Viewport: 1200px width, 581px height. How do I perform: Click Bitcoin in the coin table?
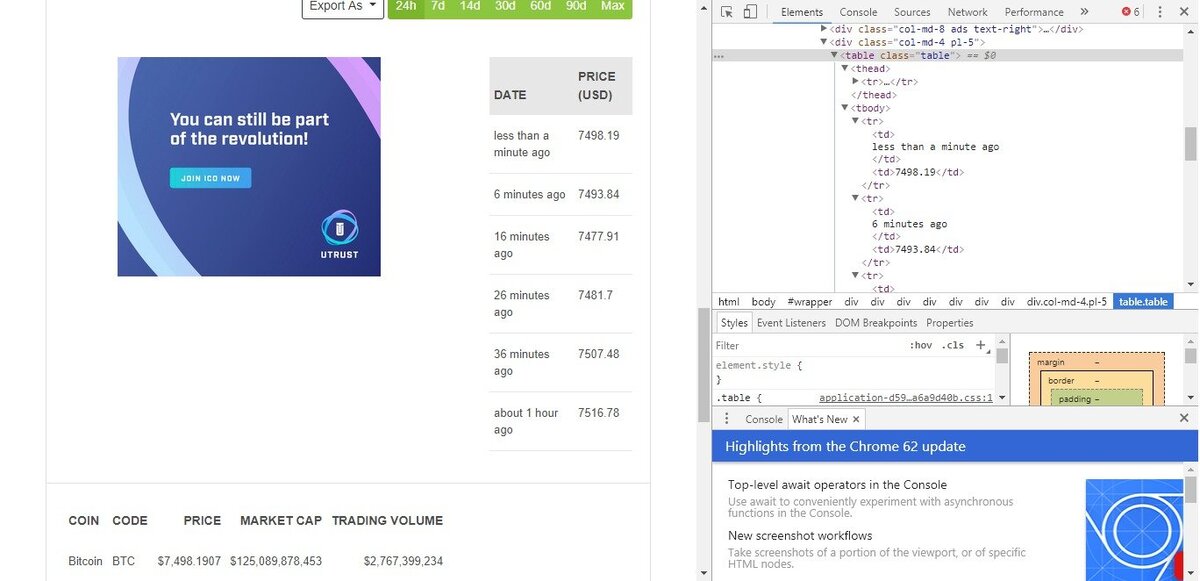pyautogui.click(x=85, y=561)
